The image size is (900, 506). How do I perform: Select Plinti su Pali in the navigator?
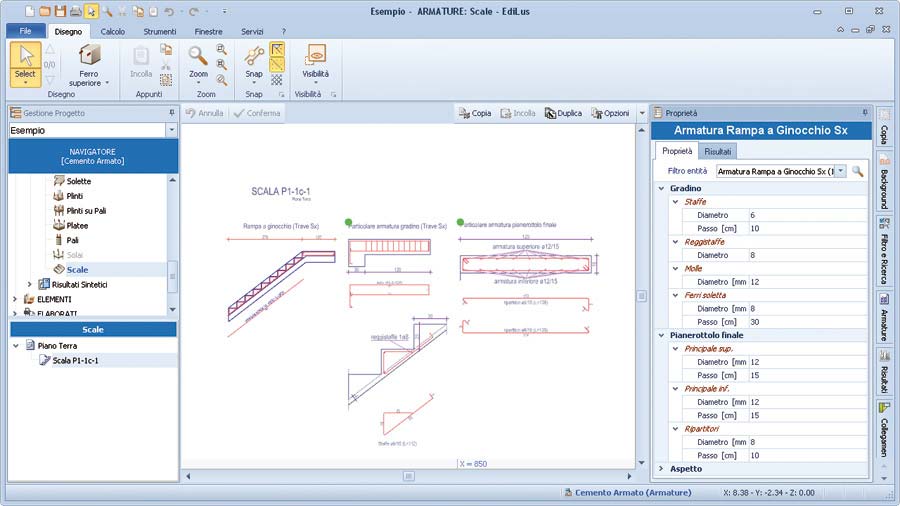[x=86, y=211]
